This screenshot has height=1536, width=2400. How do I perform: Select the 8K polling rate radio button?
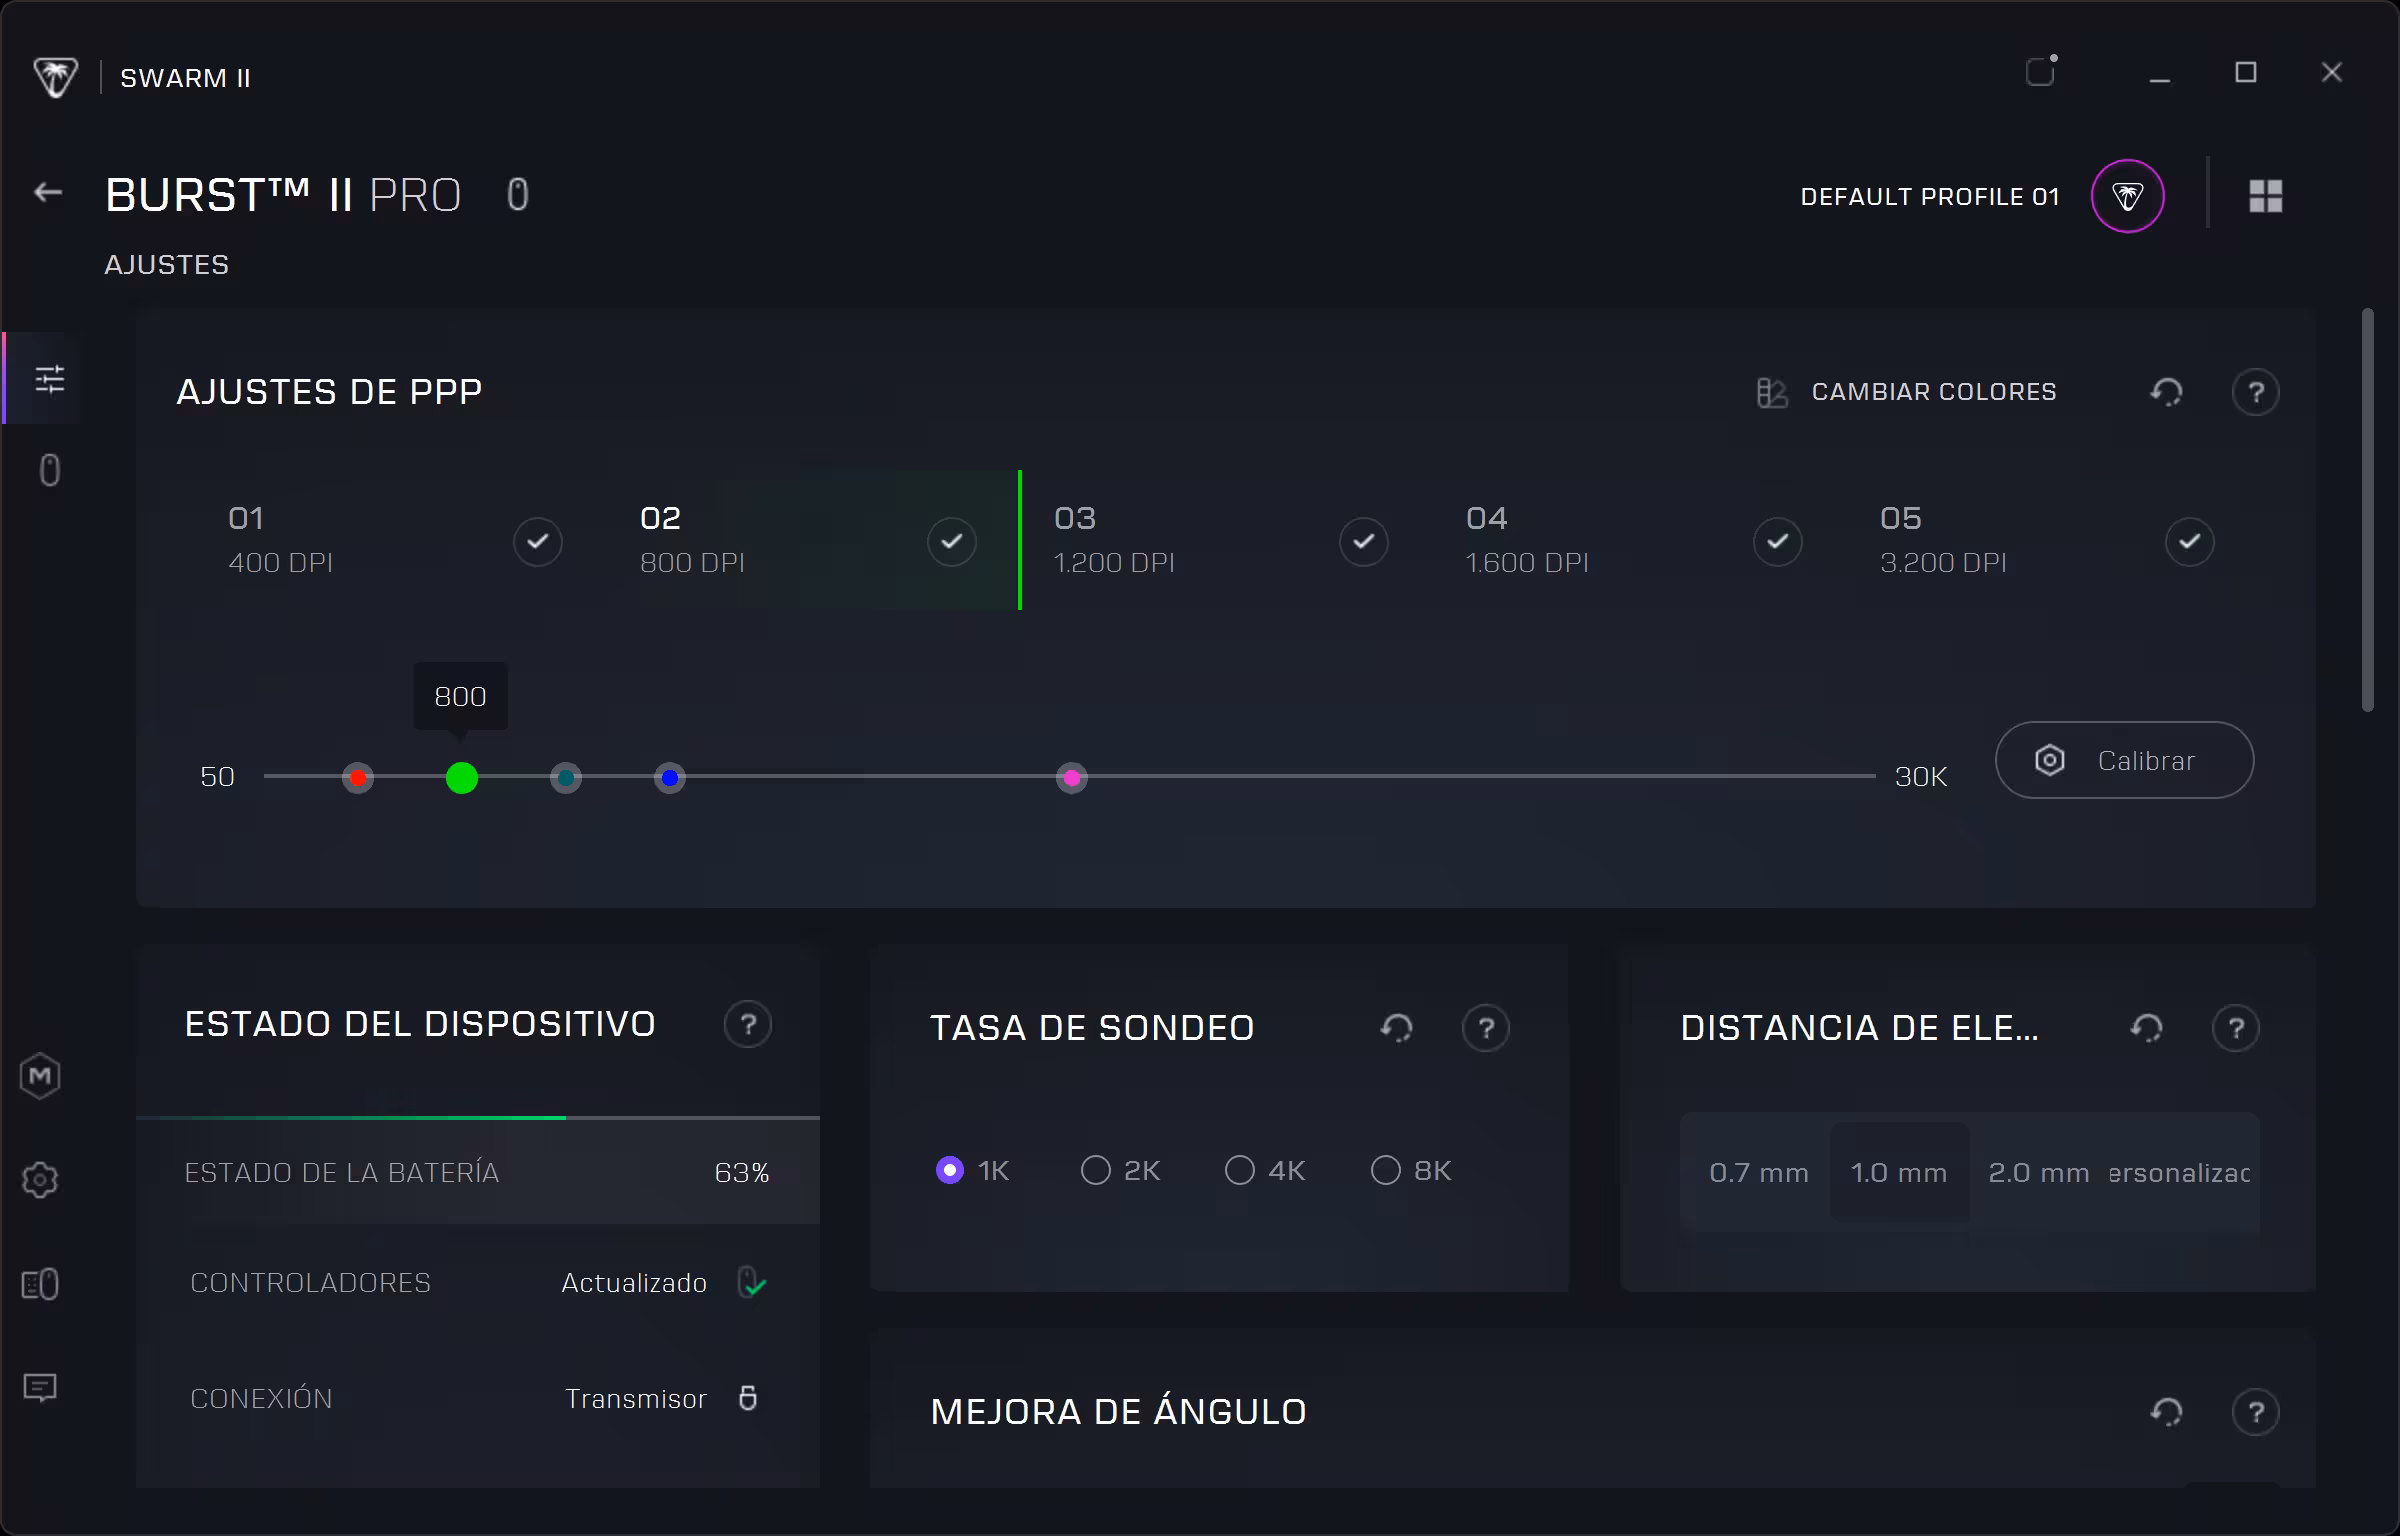pyautogui.click(x=1386, y=1170)
